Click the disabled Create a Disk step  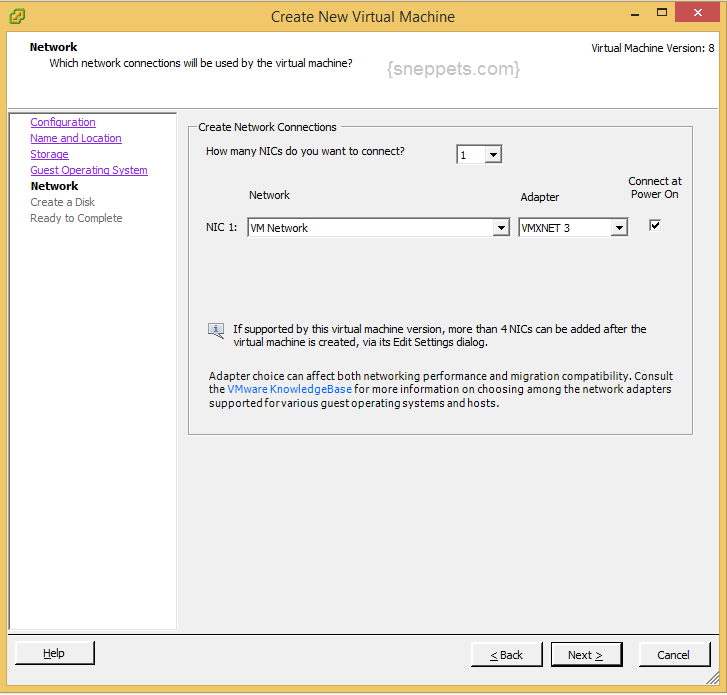(x=63, y=202)
